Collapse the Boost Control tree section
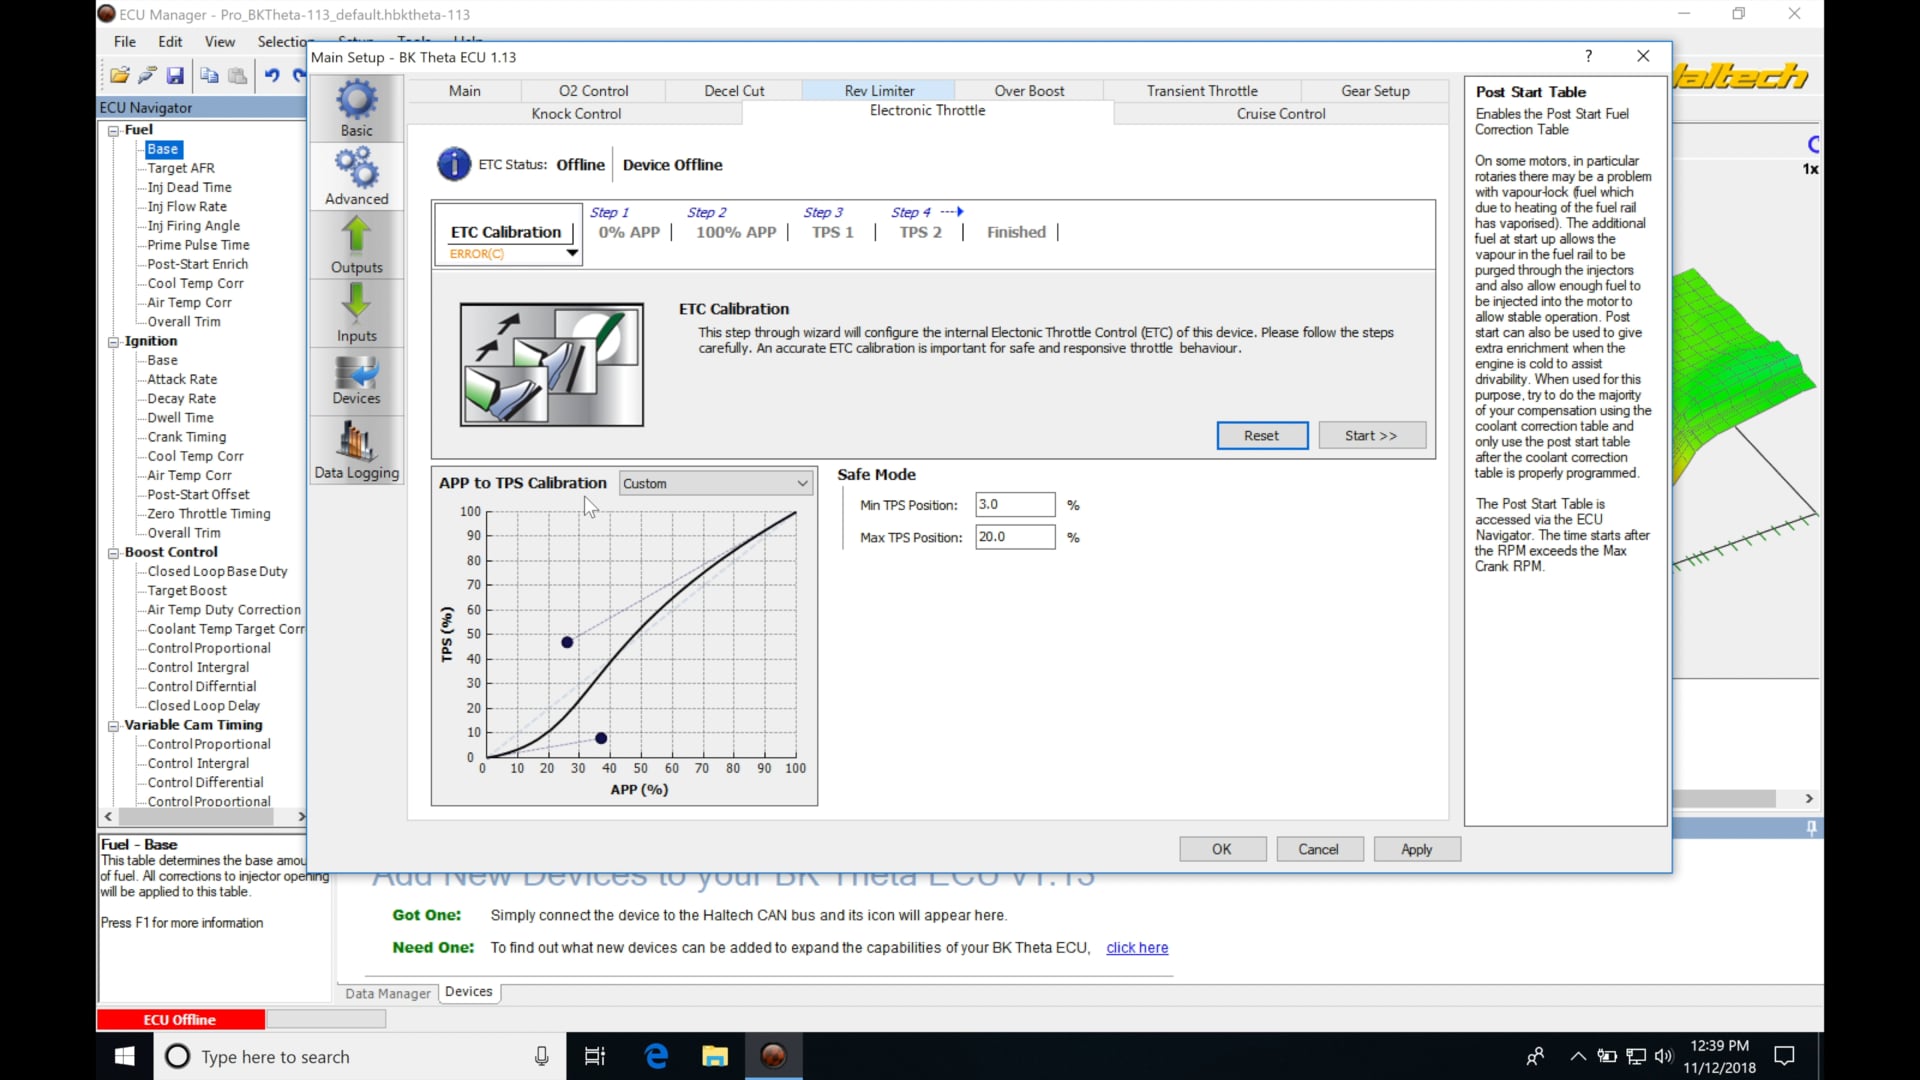The height and width of the screenshot is (1080, 1920). [113, 552]
